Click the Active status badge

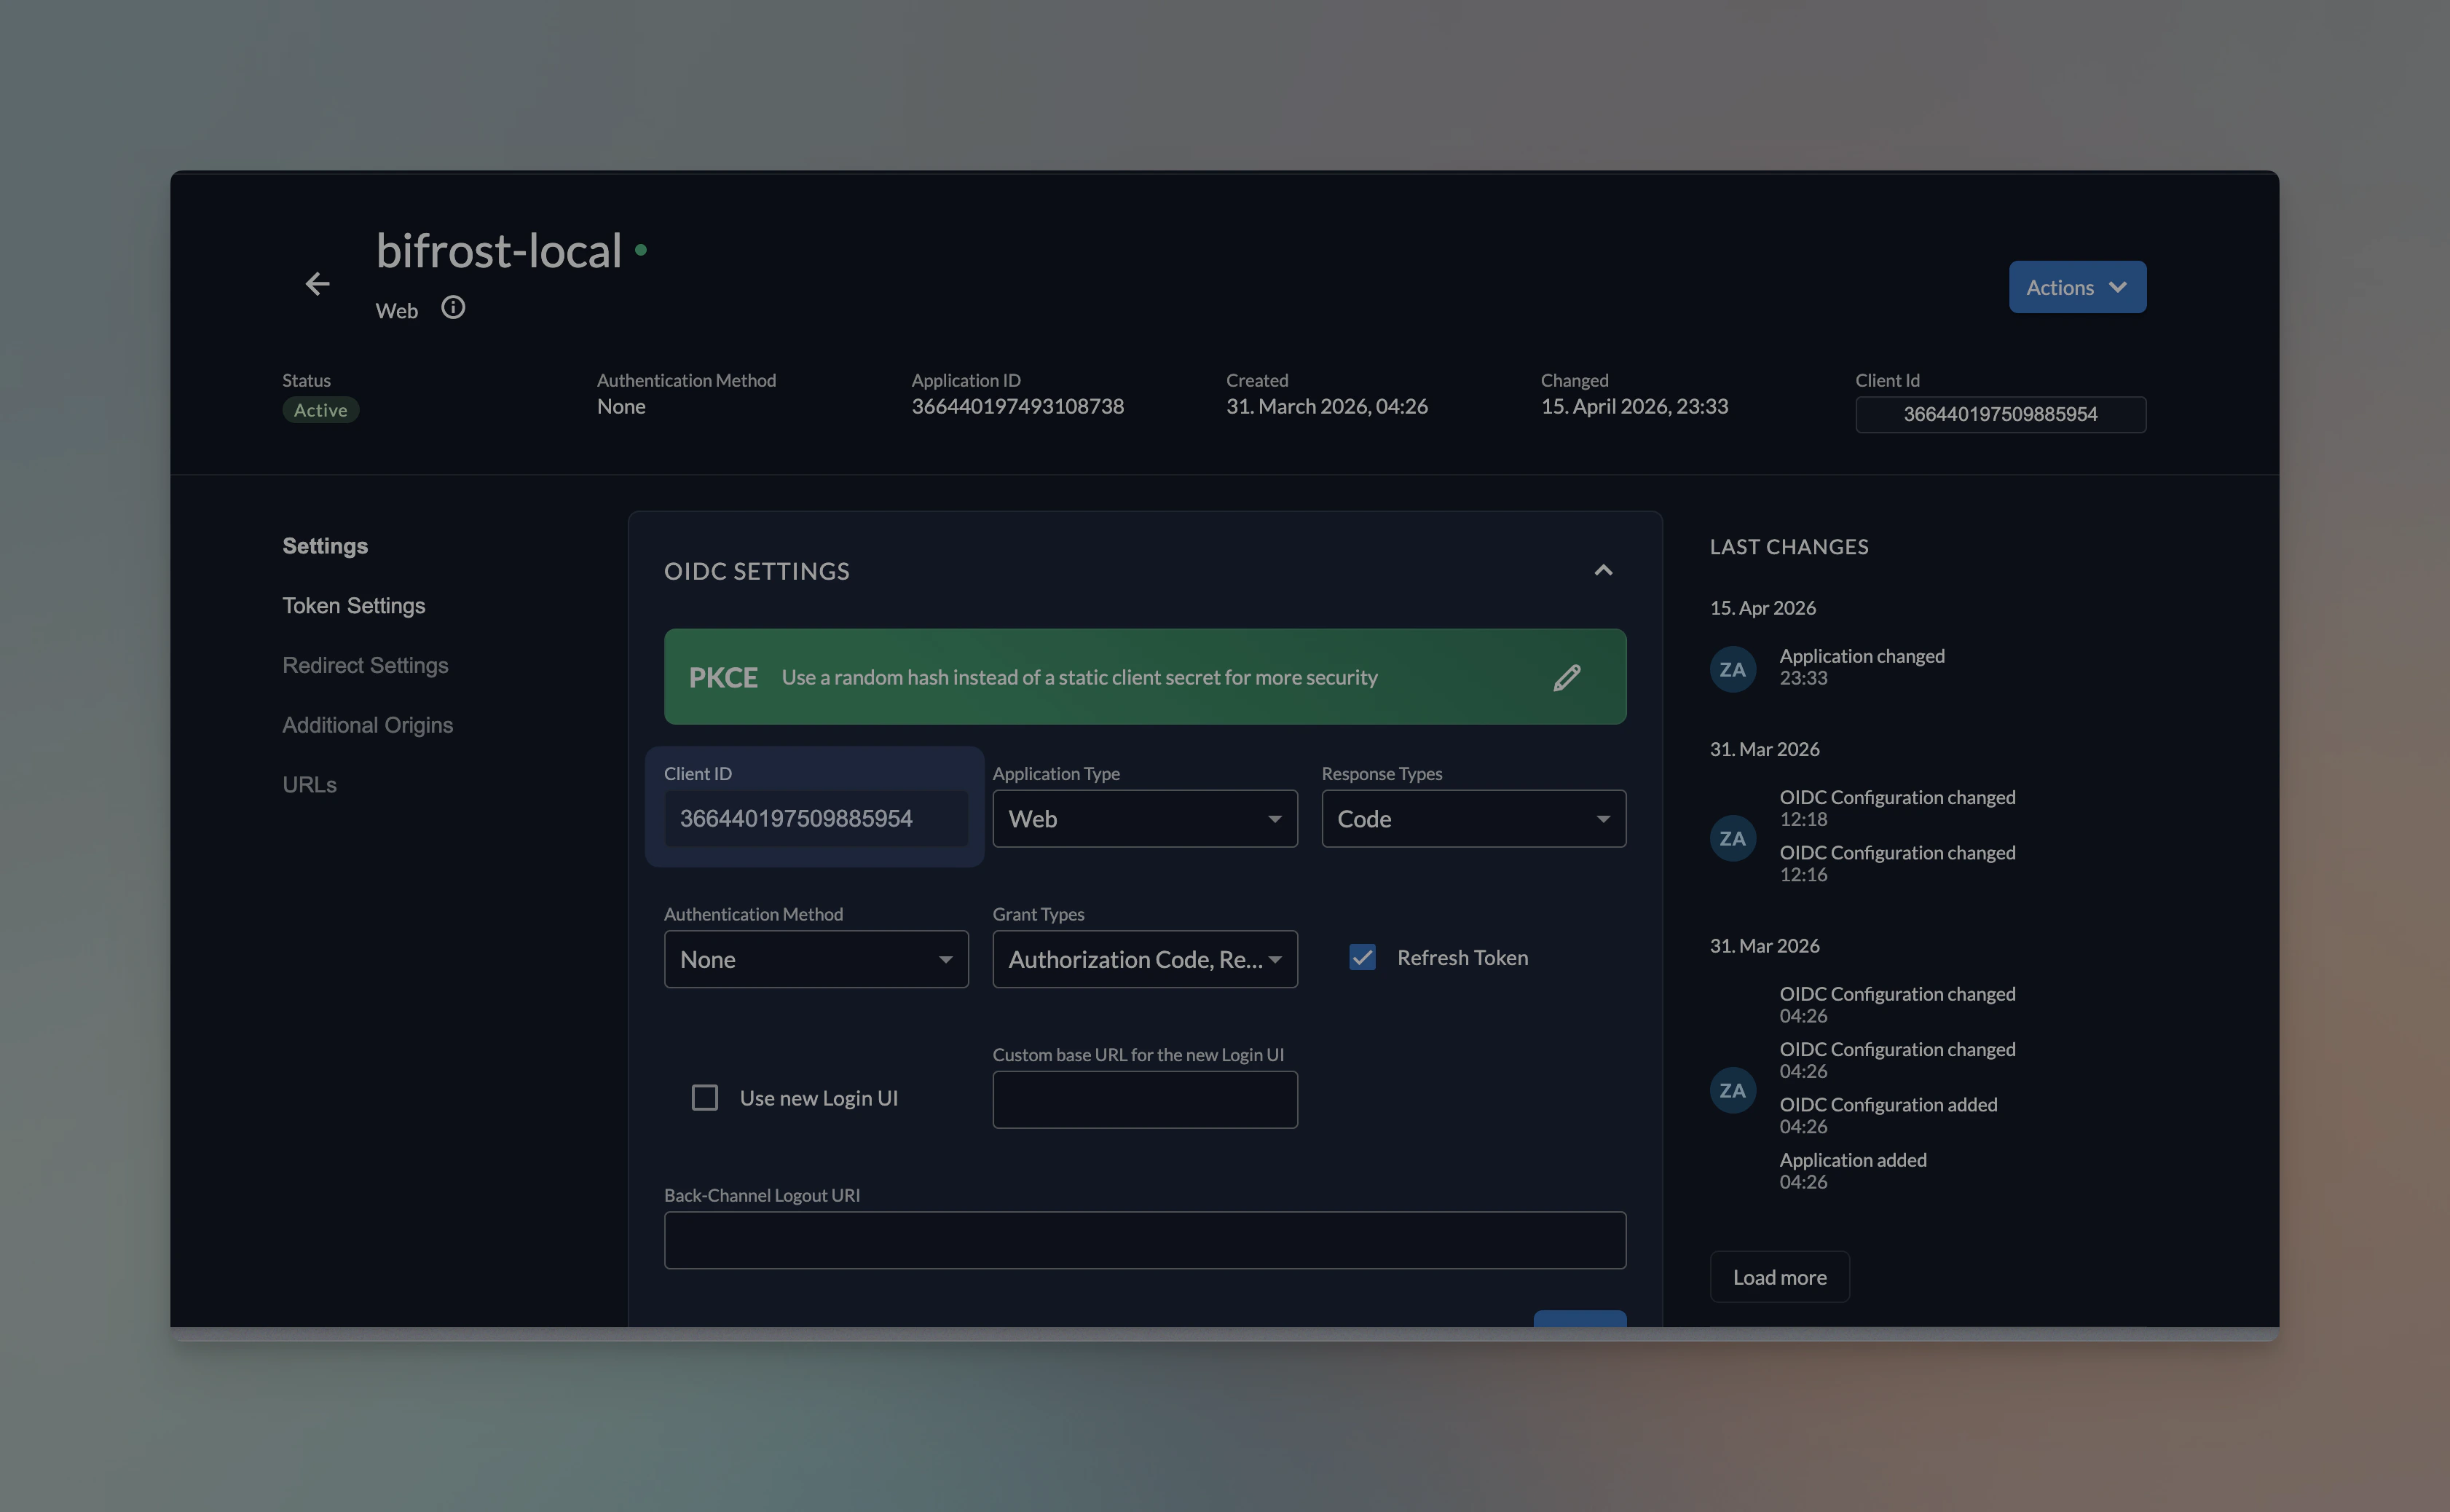[x=320, y=410]
